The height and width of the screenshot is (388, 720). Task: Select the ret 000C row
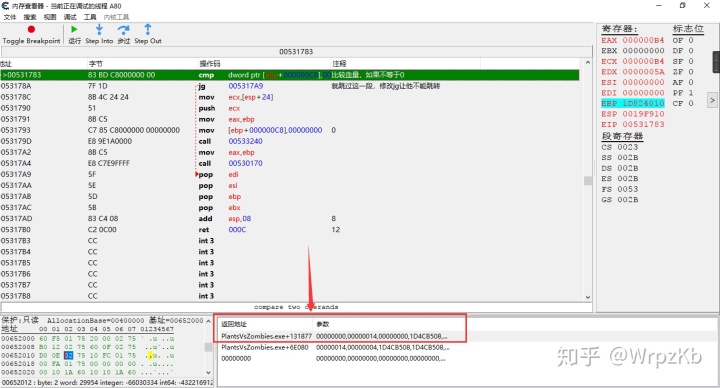tap(290, 230)
